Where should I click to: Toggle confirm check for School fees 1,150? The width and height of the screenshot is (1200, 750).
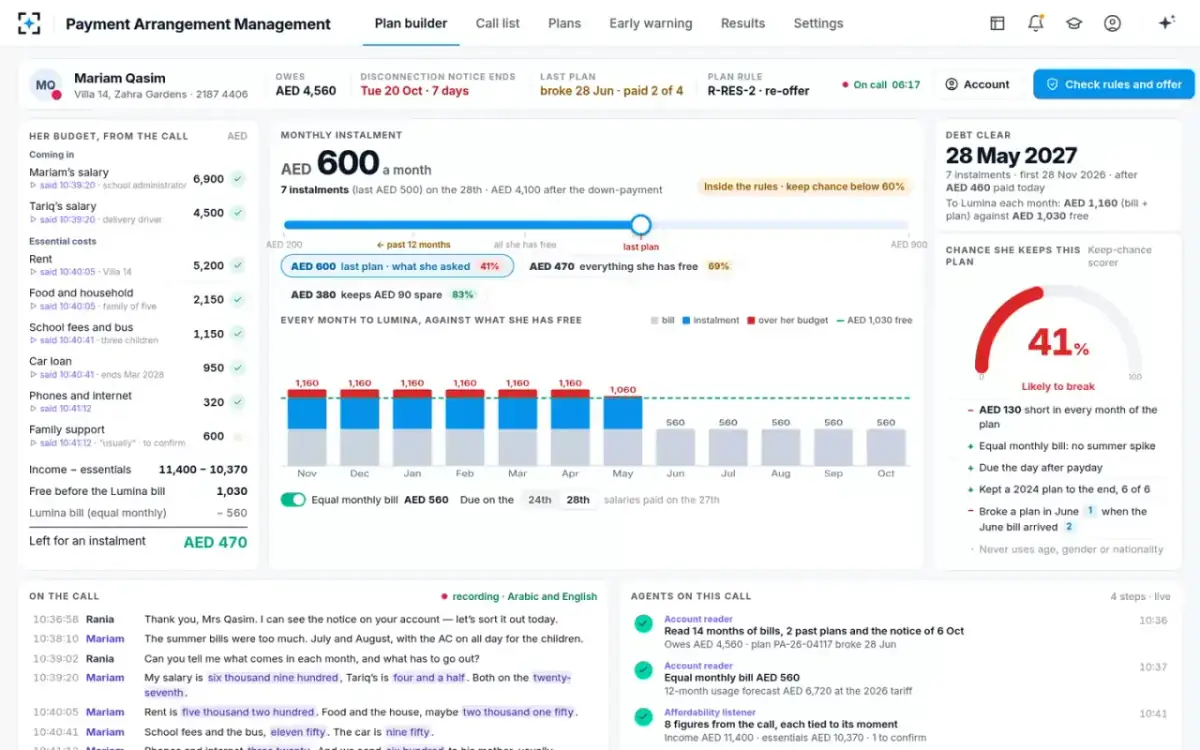(238, 334)
